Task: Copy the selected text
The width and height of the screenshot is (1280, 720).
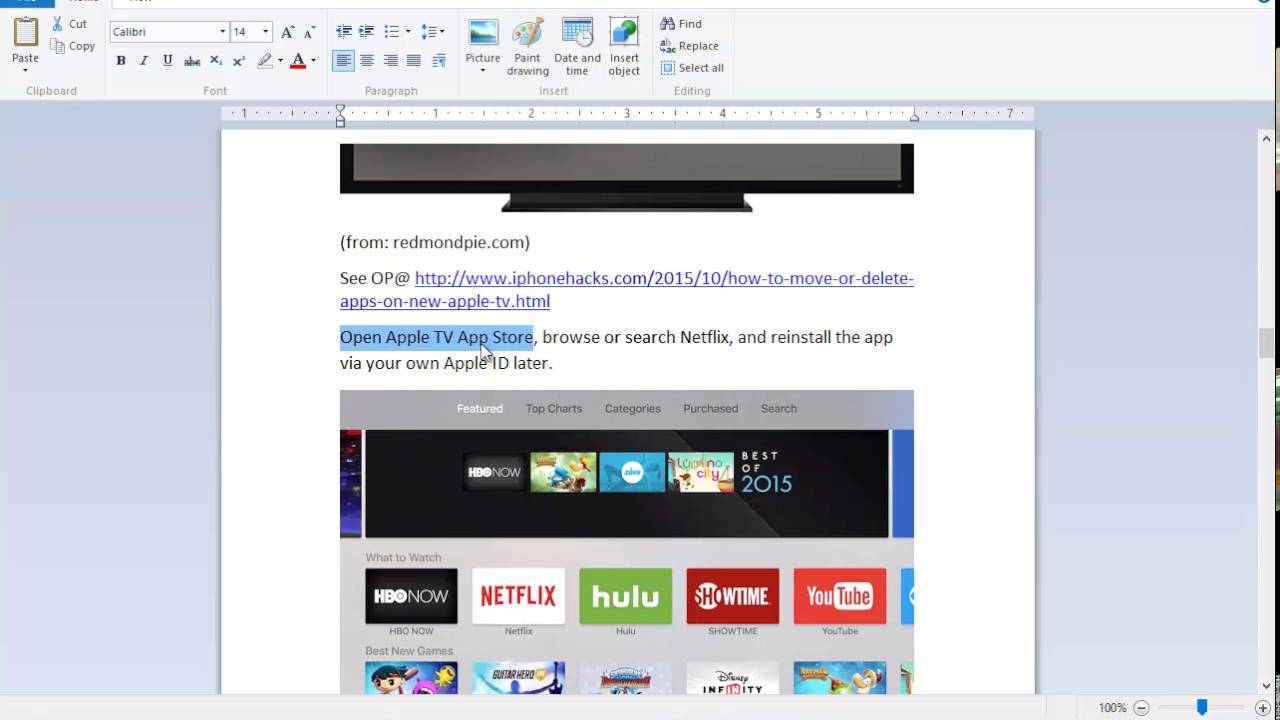Action: tap(72, 46)
